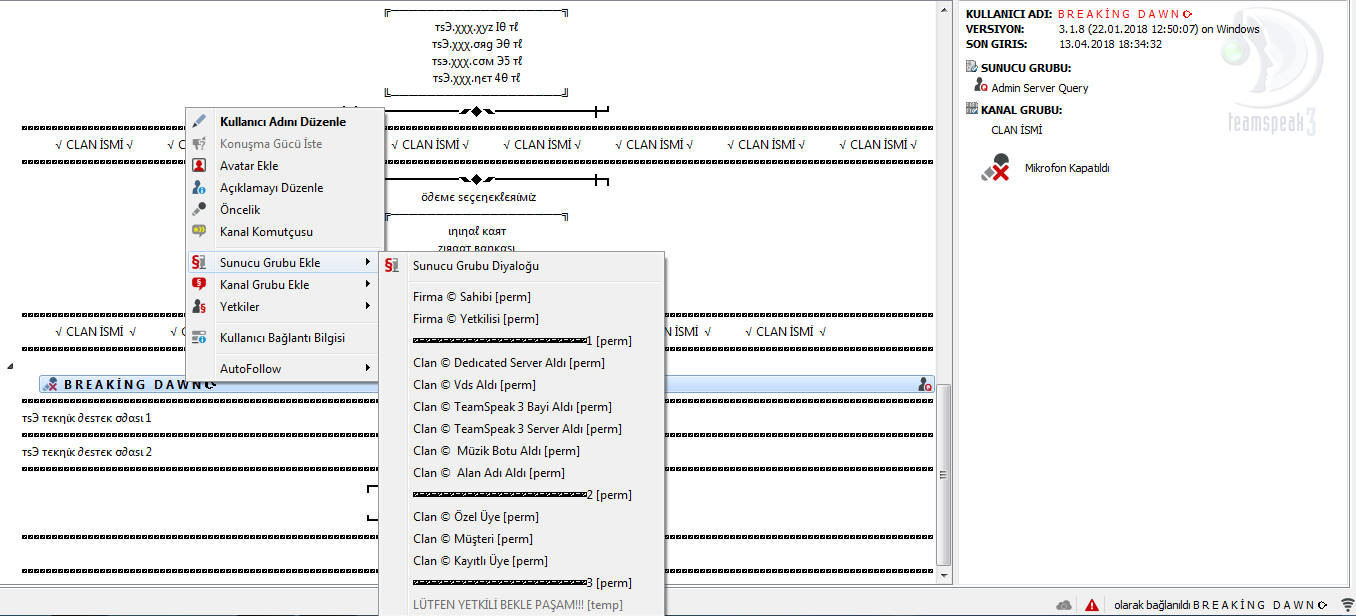Image resolution: width=1356 pixels, height=616 pixels.
Task: Select Avatar Ekle menu entry
Action: click(284, 166)
